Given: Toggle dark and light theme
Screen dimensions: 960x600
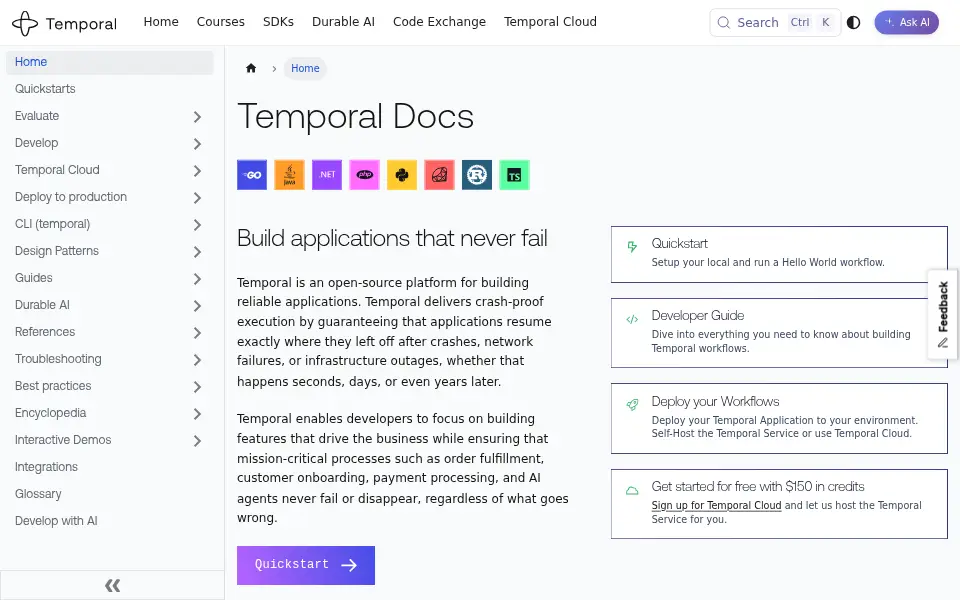Looking at the screenshot, I should pyautogui.click(x=853, y=23).
